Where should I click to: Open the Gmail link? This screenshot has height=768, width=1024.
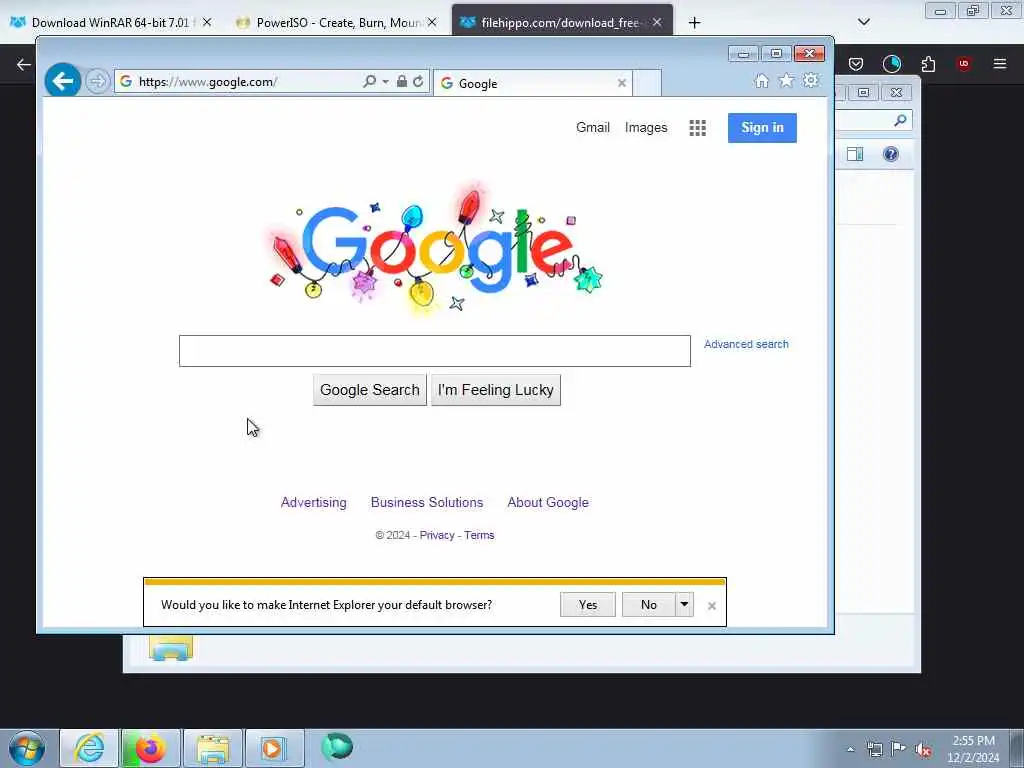coord(592,127)
